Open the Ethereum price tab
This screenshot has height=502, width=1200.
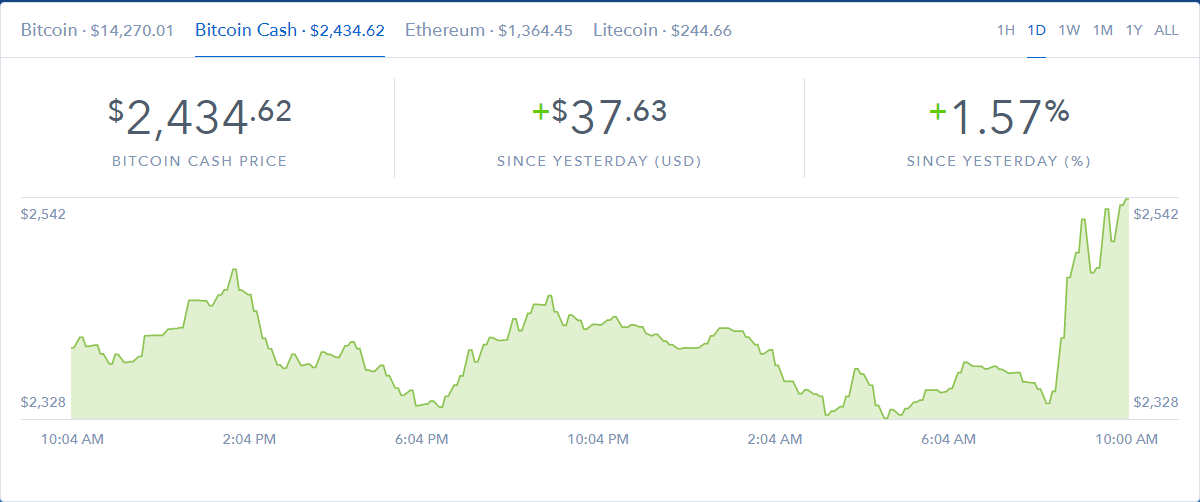(488, 30)
